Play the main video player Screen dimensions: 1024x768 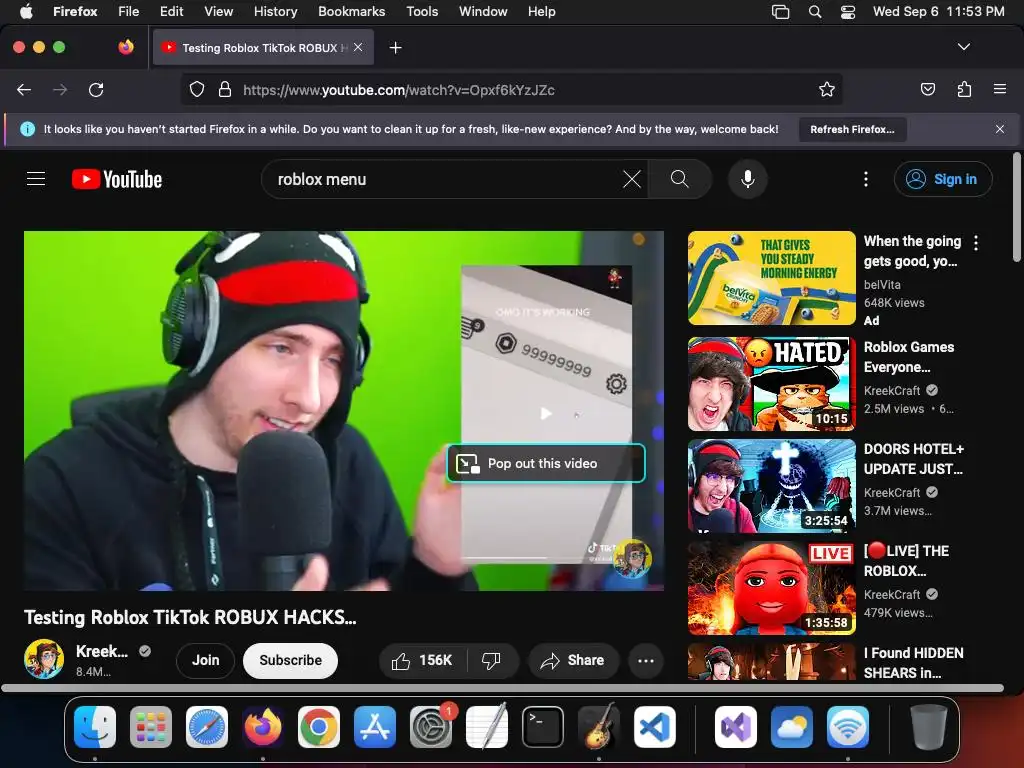pyautogui.click(x=344, y=411)
